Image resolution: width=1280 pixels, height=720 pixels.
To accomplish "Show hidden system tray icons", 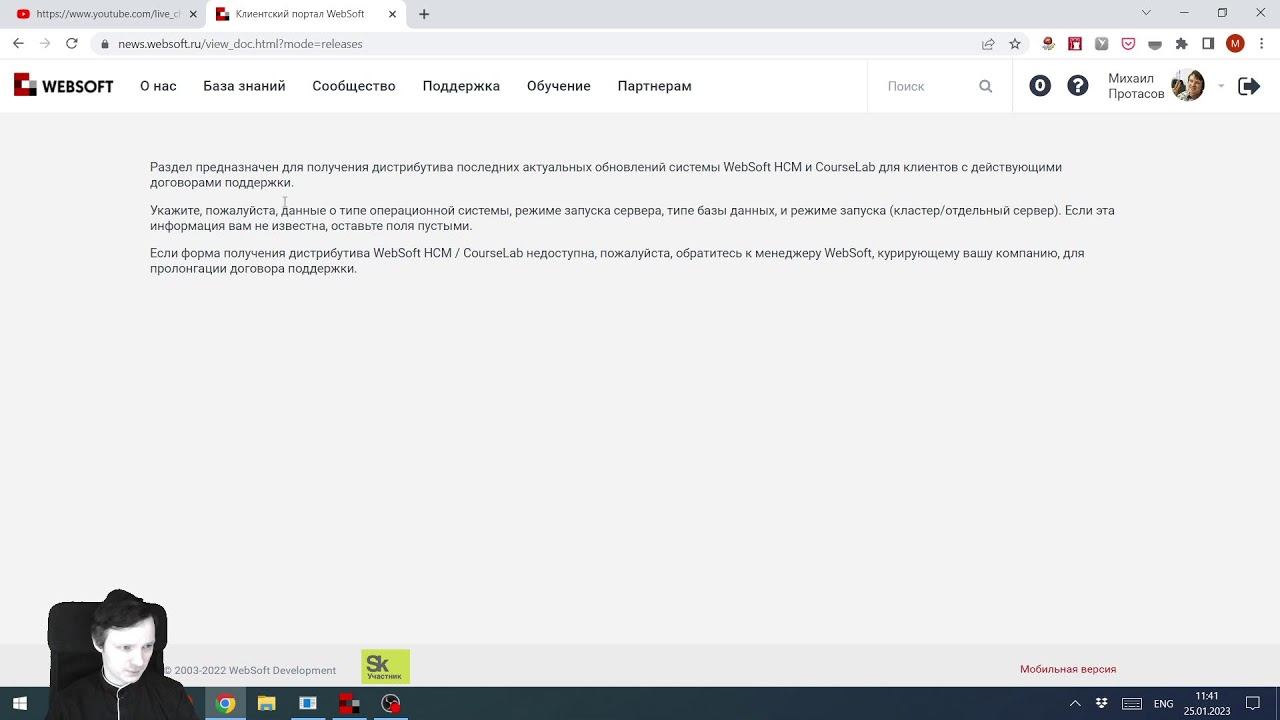I will click(1075, 704).
